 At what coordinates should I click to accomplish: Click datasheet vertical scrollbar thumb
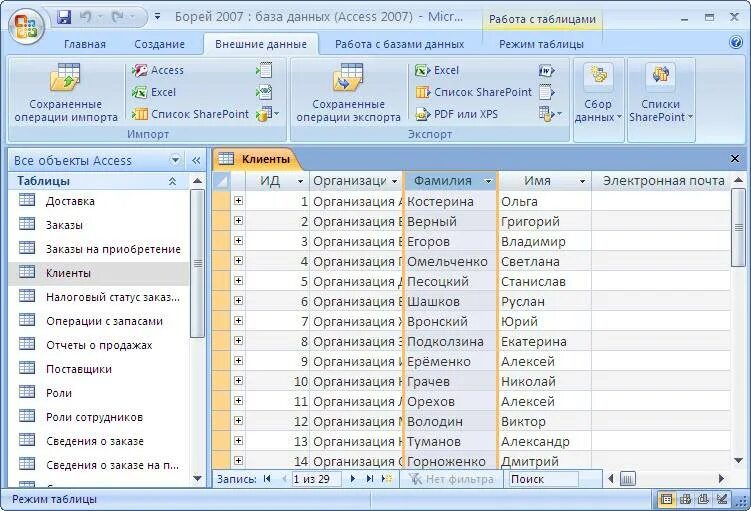739,228
